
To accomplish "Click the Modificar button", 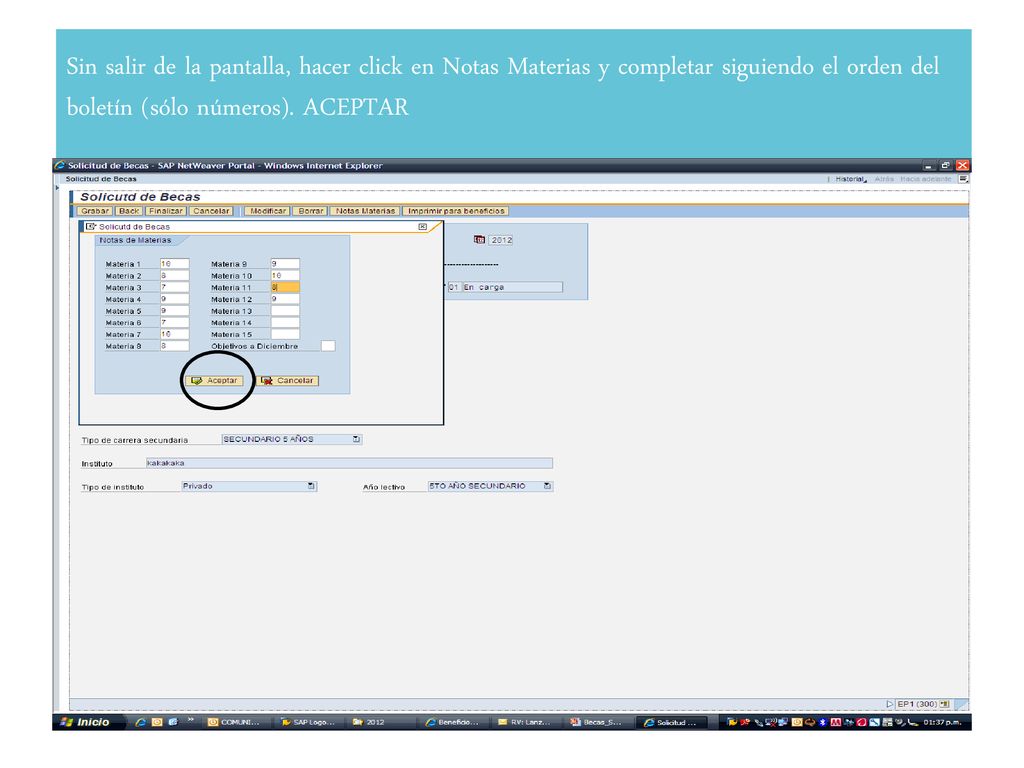I will (x=268, y=211).
